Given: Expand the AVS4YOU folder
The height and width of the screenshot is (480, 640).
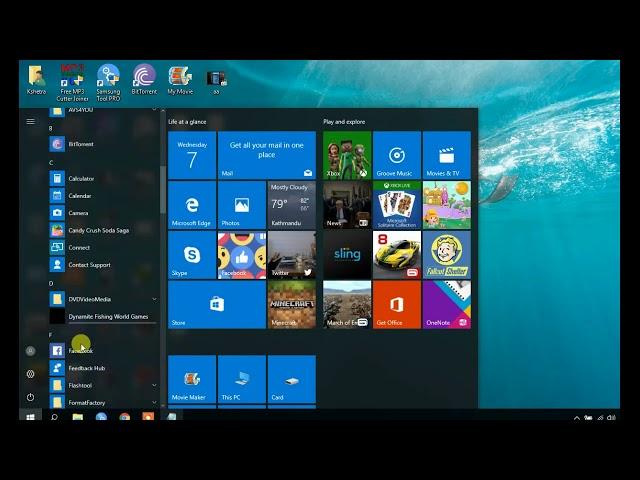Looking at the screenshot, I should [x=154, y=109].
